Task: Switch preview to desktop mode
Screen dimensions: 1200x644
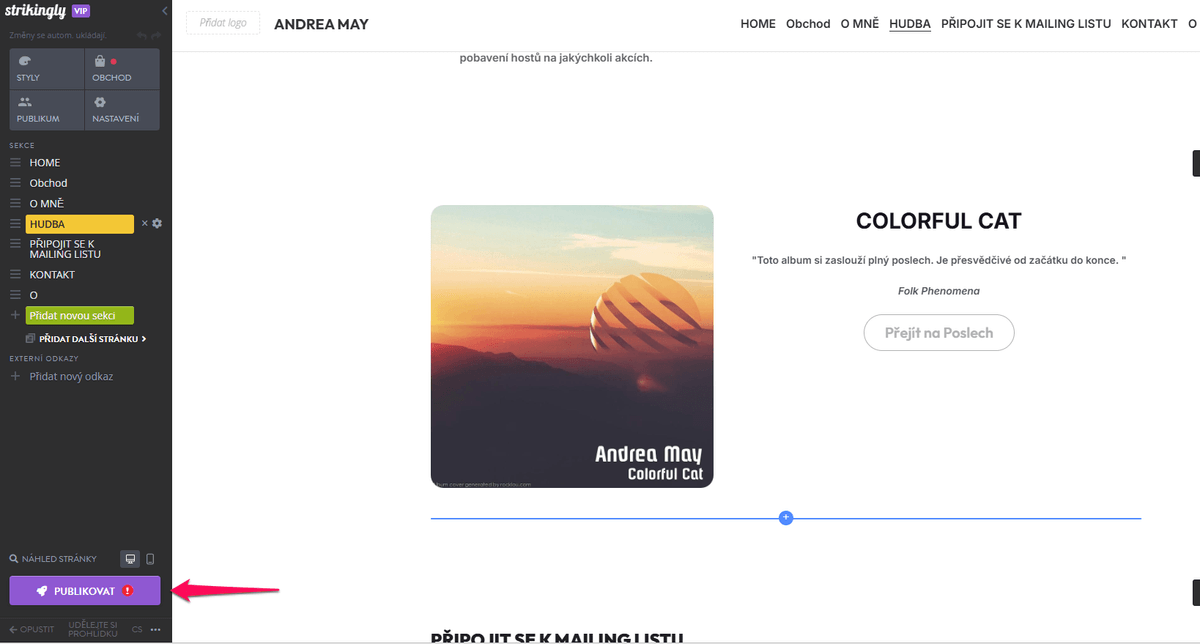Action: pos(128,559)
